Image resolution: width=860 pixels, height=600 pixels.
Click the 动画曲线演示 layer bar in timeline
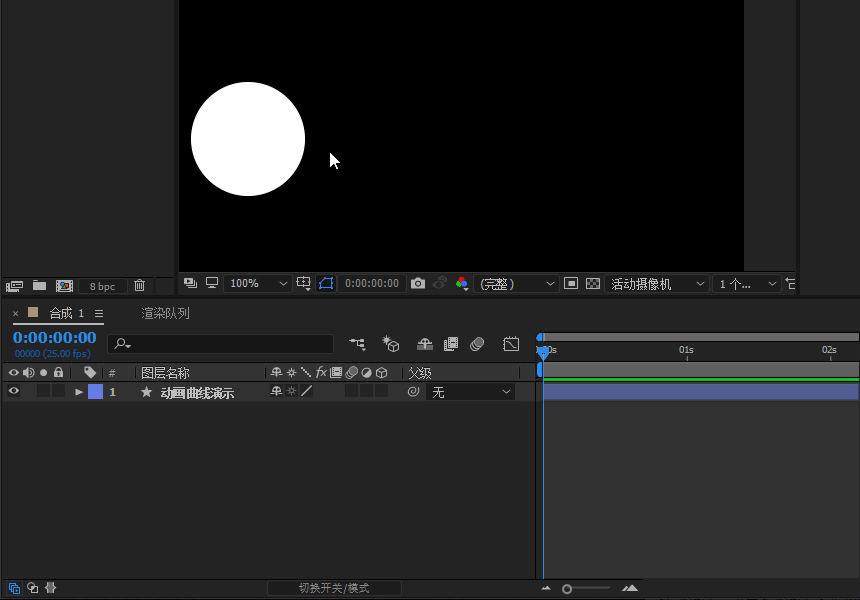pos(701,392)
